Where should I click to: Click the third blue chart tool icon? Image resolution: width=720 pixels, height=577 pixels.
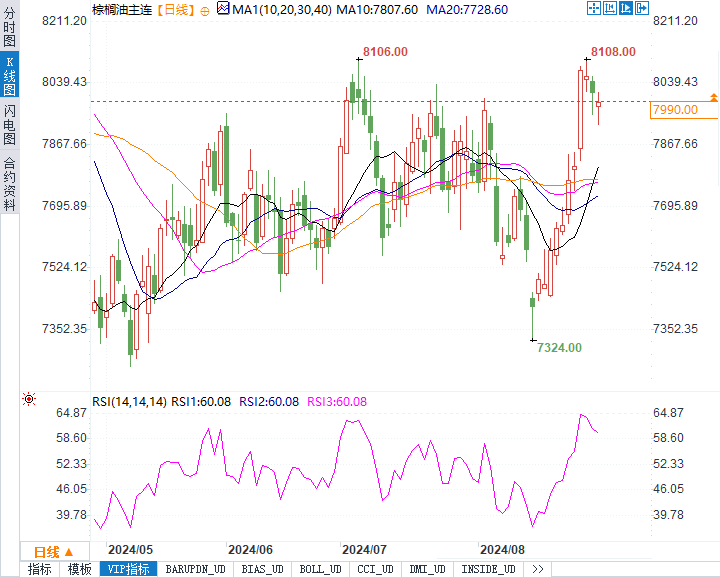coord(626,8)
